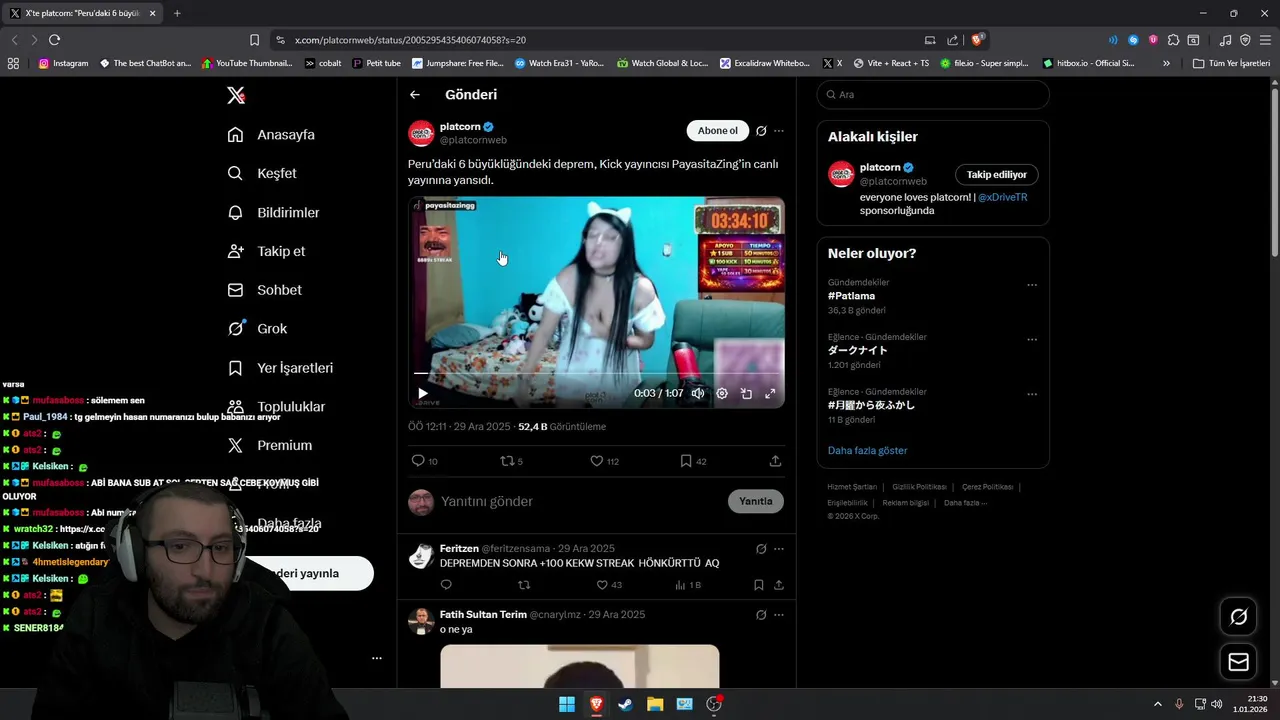1280x720 pixels.
Task: Click the Yanıtını gönder reply field
Action: (x=580, y=501)
